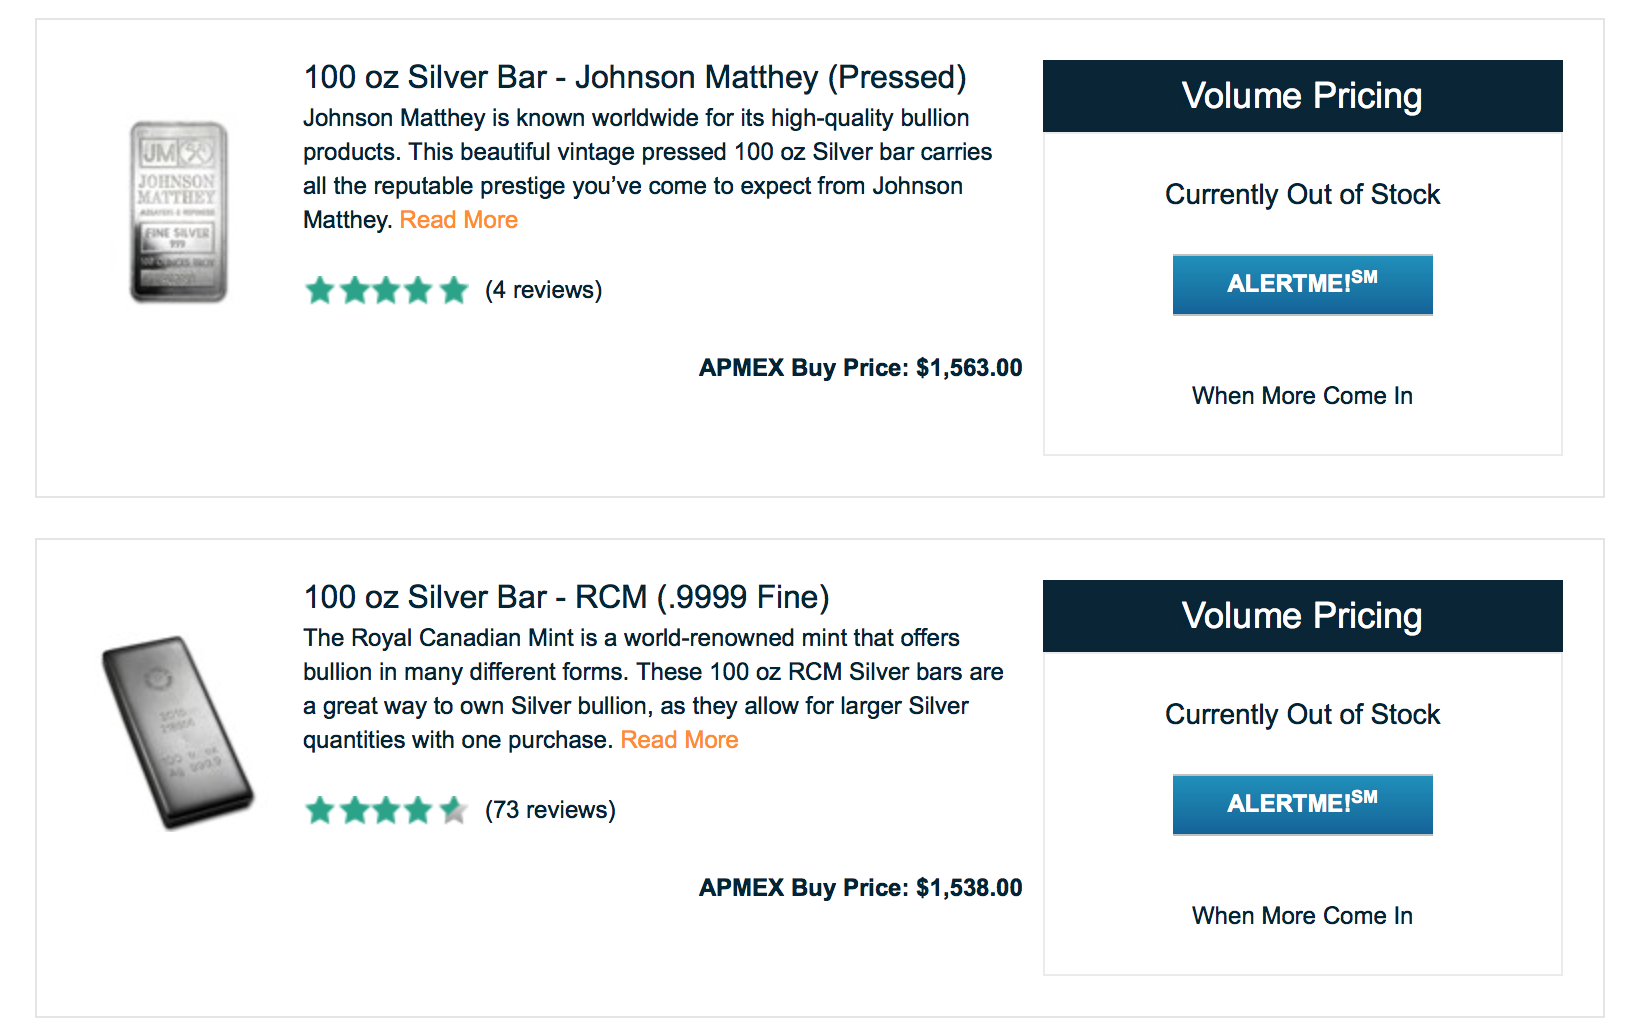Click the five-star rating for Johnson Matthey
Image resolution: width=1638 pixels, height=1036 pixels.
point(386,290)
